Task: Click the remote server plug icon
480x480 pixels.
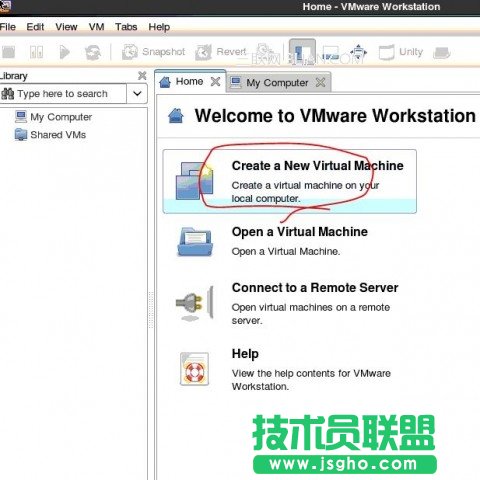Action: coord(195,303)
